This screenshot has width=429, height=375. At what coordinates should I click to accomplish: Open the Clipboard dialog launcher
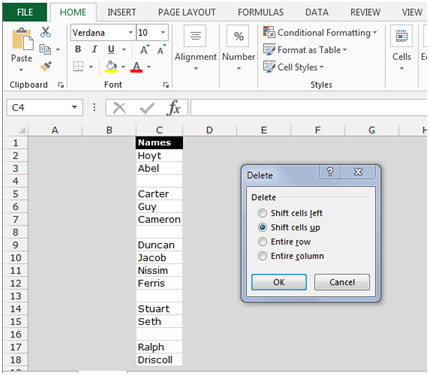(x=61, y=85)
